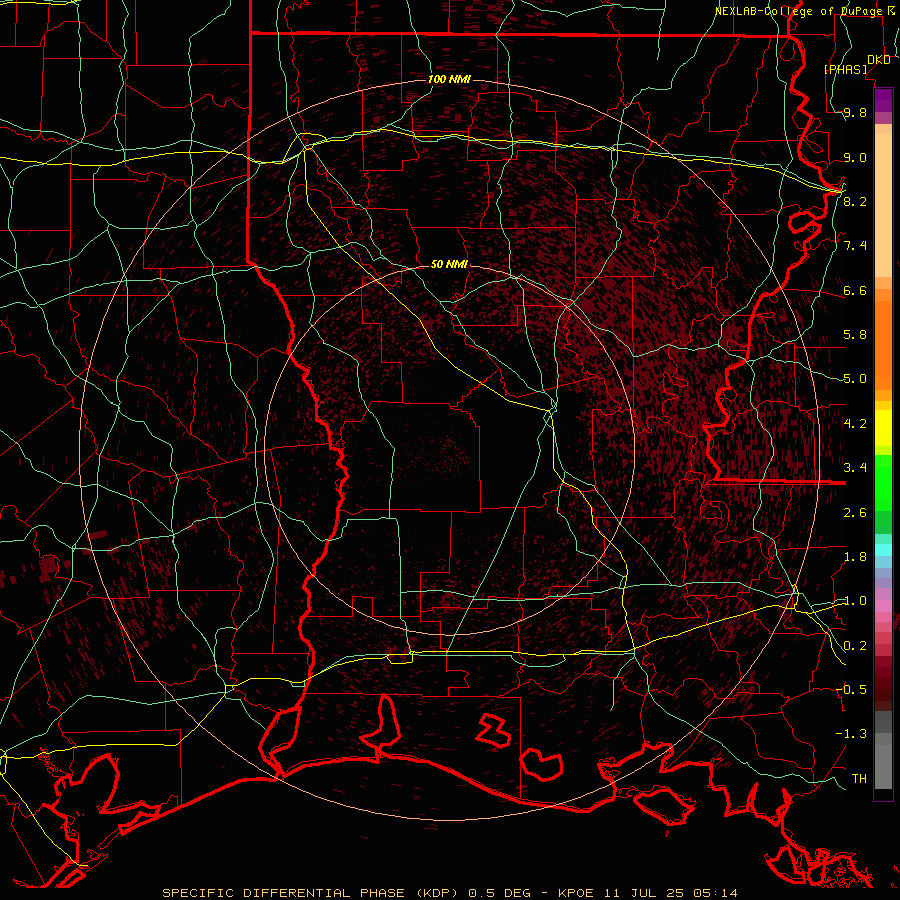Click the 6.6 scale value
Image resolution: width=900 pixels, height=900 pixels.
855,290
